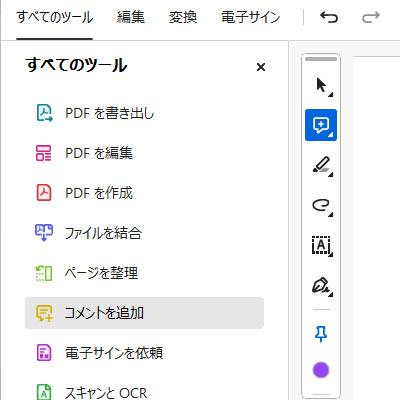Click the ページを整理 icon
Screen dimensions: 400x400
[44, 273]
